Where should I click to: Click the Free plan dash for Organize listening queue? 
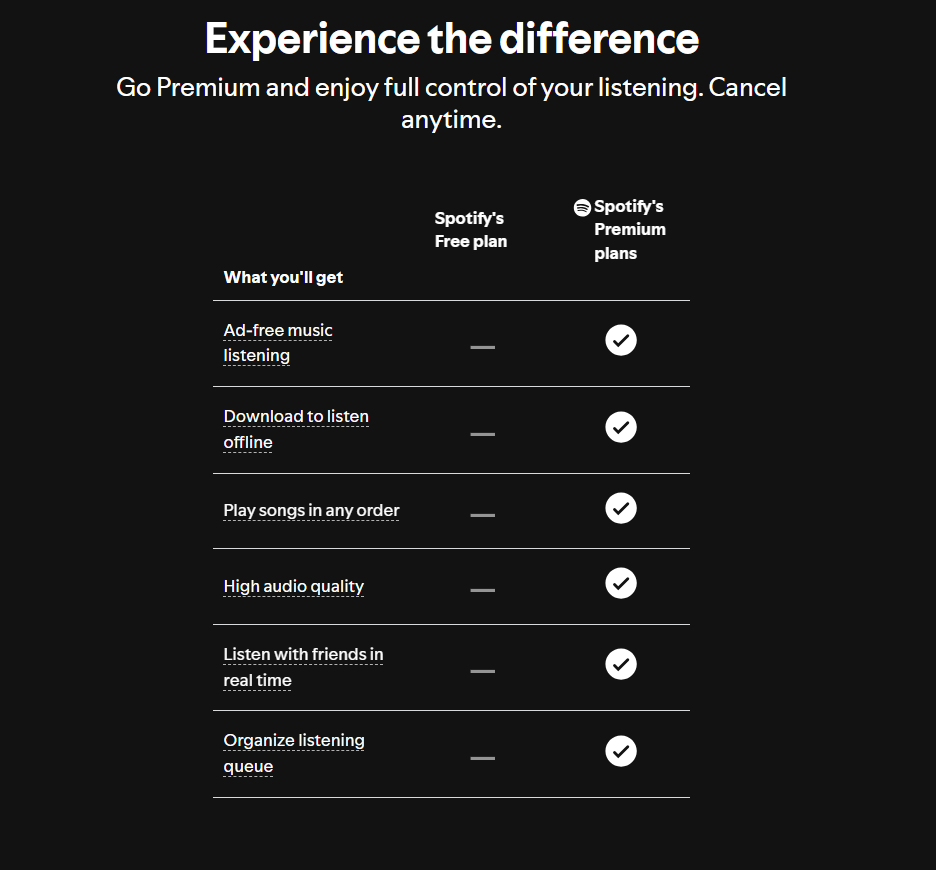(482, 758)
